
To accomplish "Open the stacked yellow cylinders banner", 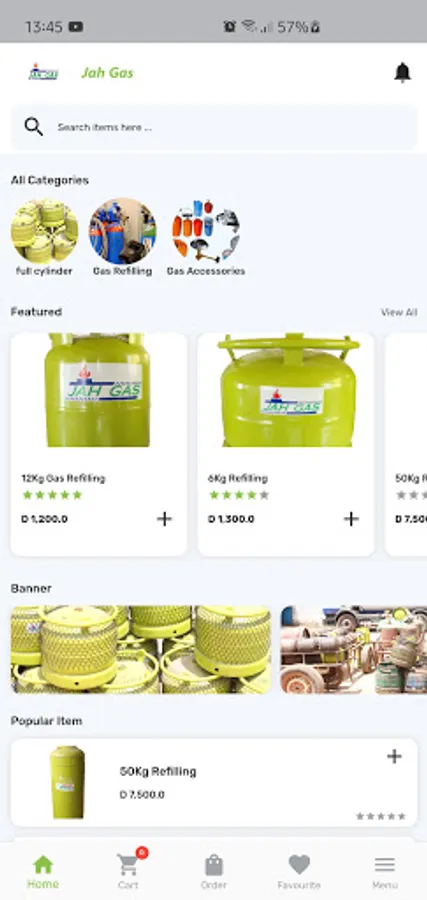I will (141, 649).
